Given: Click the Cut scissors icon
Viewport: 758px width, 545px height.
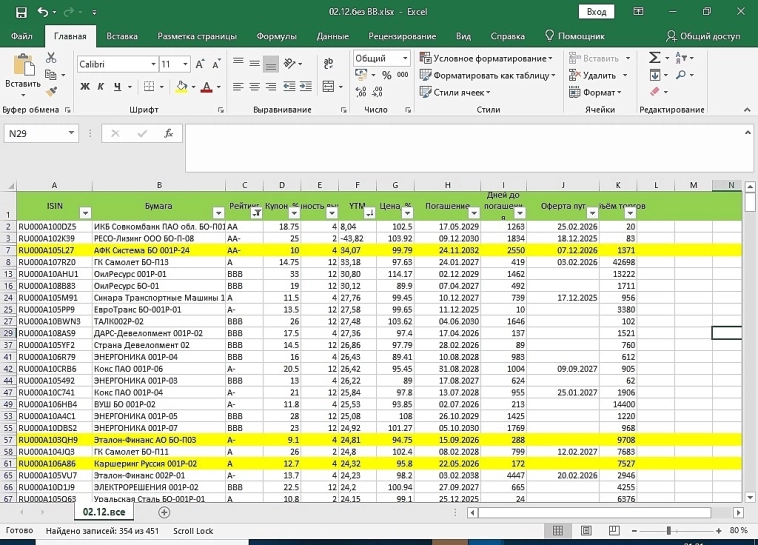Looking at the screenshot, I should (x=53, y=58).
